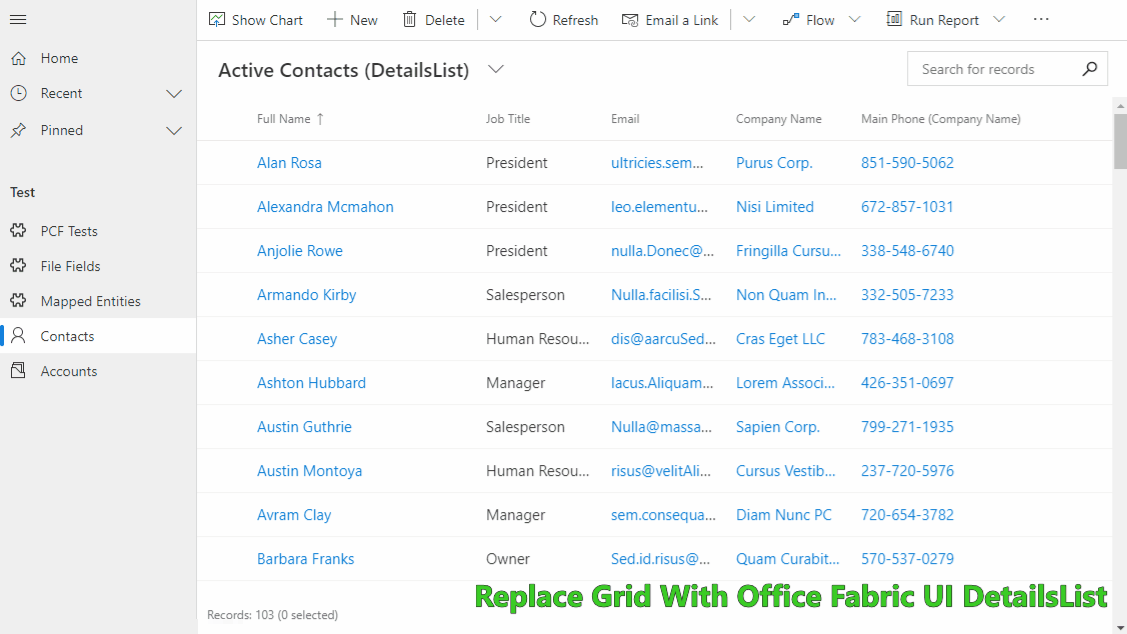Image resolution: width=1127 pixels, height=634 pixels.
Task: Click the PCF Tests puzzle icon
Action: pyautogui.click(x=19, y=231)
